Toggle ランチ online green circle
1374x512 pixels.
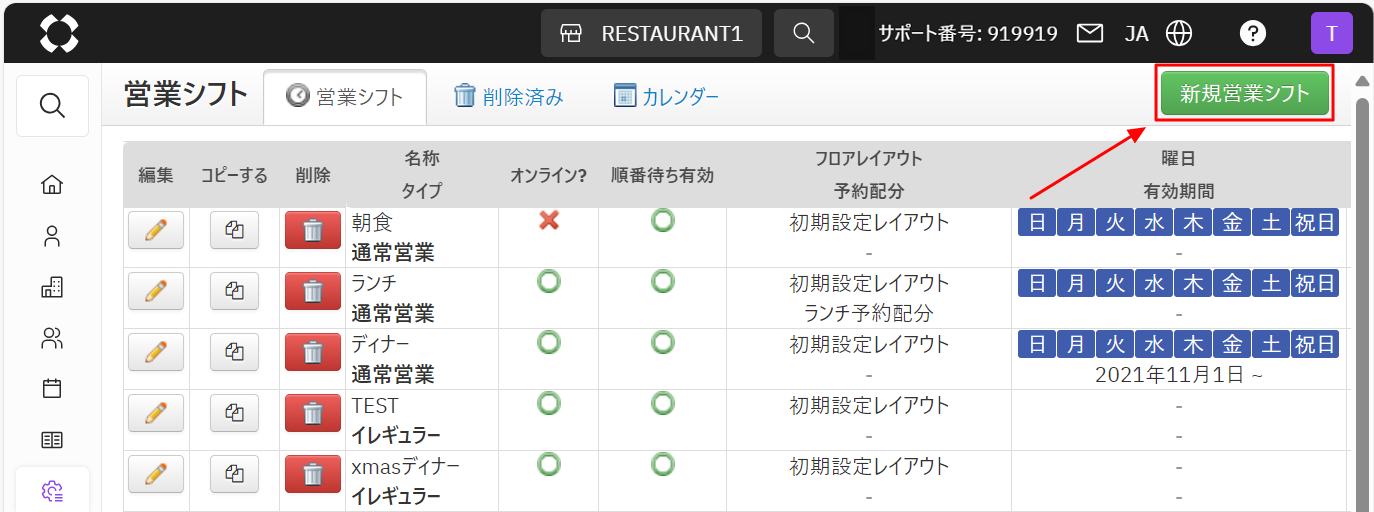548,282
